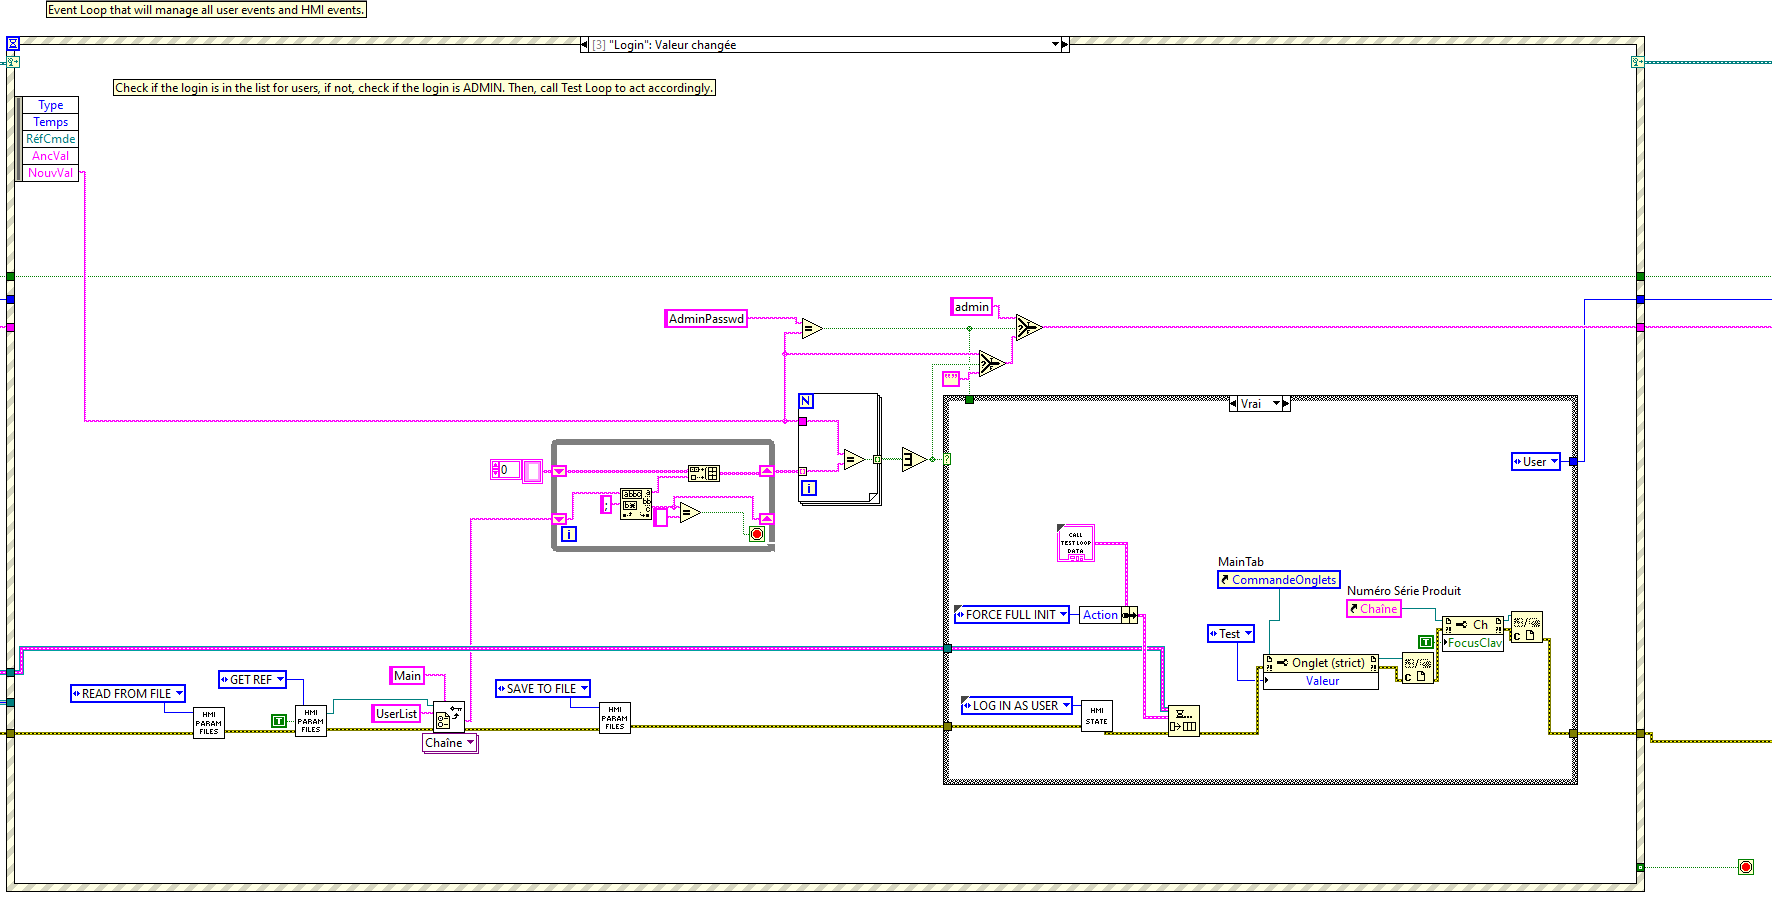Click the Clear Errors function after Onglet property node
The height and width of the screenshot is (897, 1772).
(1418, 668)
